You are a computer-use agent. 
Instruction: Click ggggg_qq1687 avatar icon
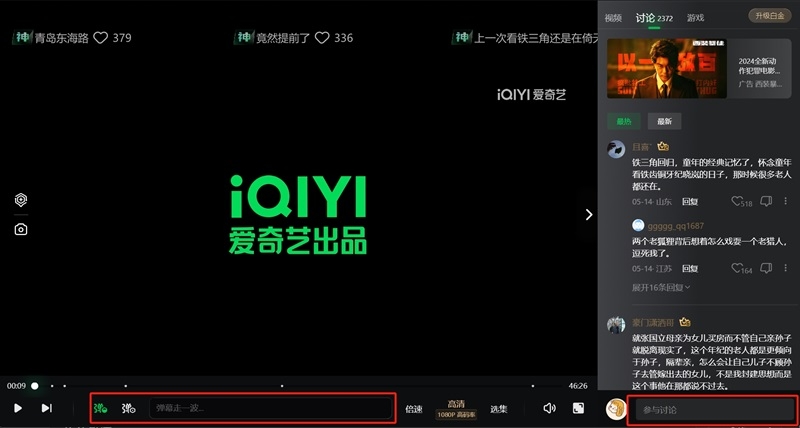coord(638,225)
